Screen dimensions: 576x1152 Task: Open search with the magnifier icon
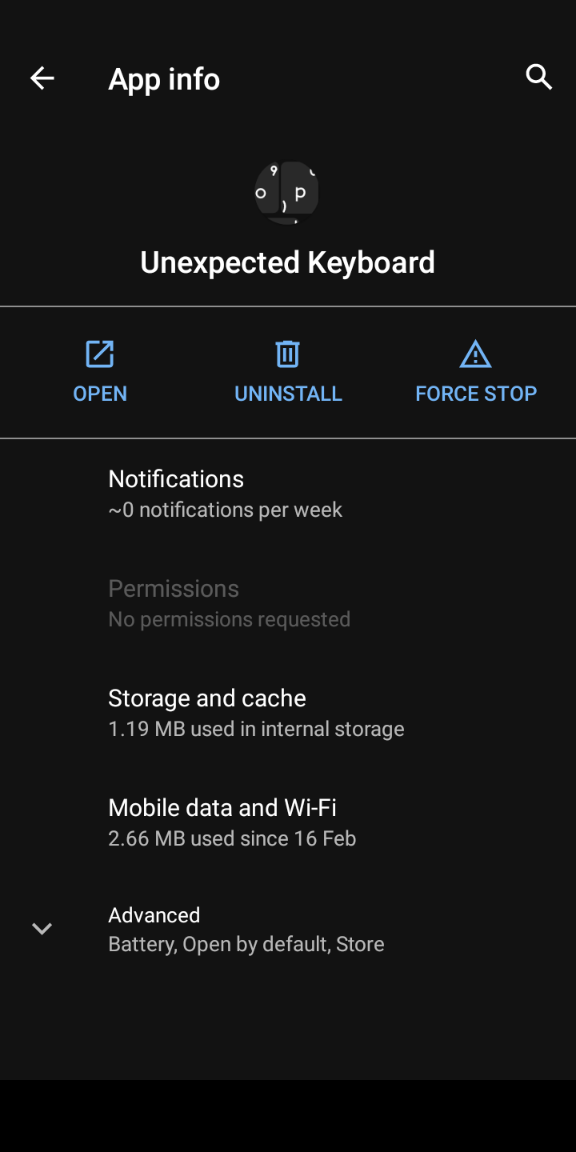(x=539, y=76)
